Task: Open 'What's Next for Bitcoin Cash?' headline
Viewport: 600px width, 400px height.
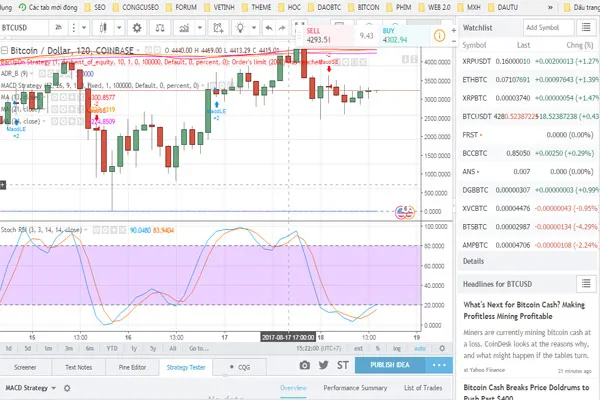Action: tap(524, 310)
